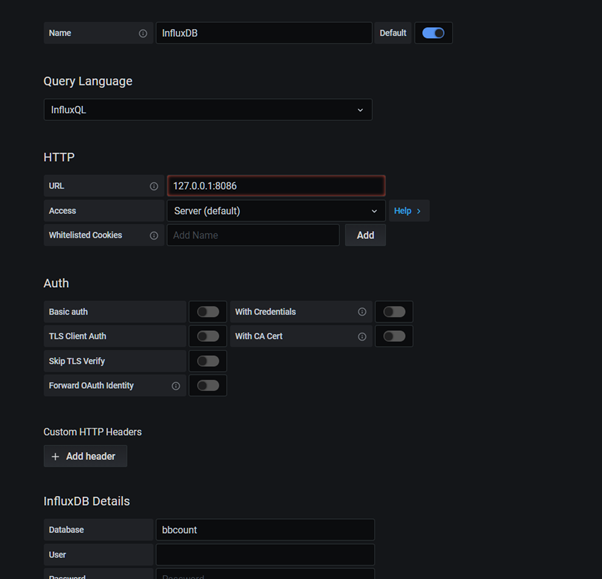
Task: Enable TLS Client Auth switch
Action: point(208,336)
